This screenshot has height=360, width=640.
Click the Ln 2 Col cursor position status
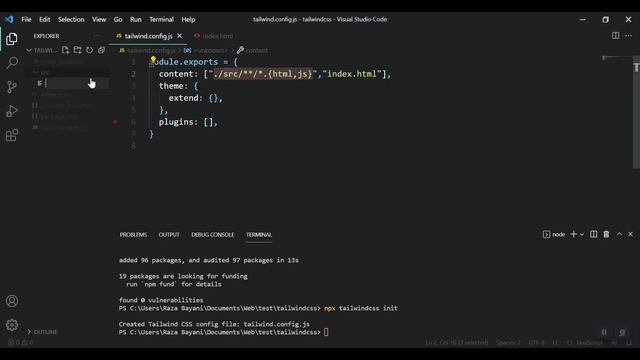[x=456, y=342]
